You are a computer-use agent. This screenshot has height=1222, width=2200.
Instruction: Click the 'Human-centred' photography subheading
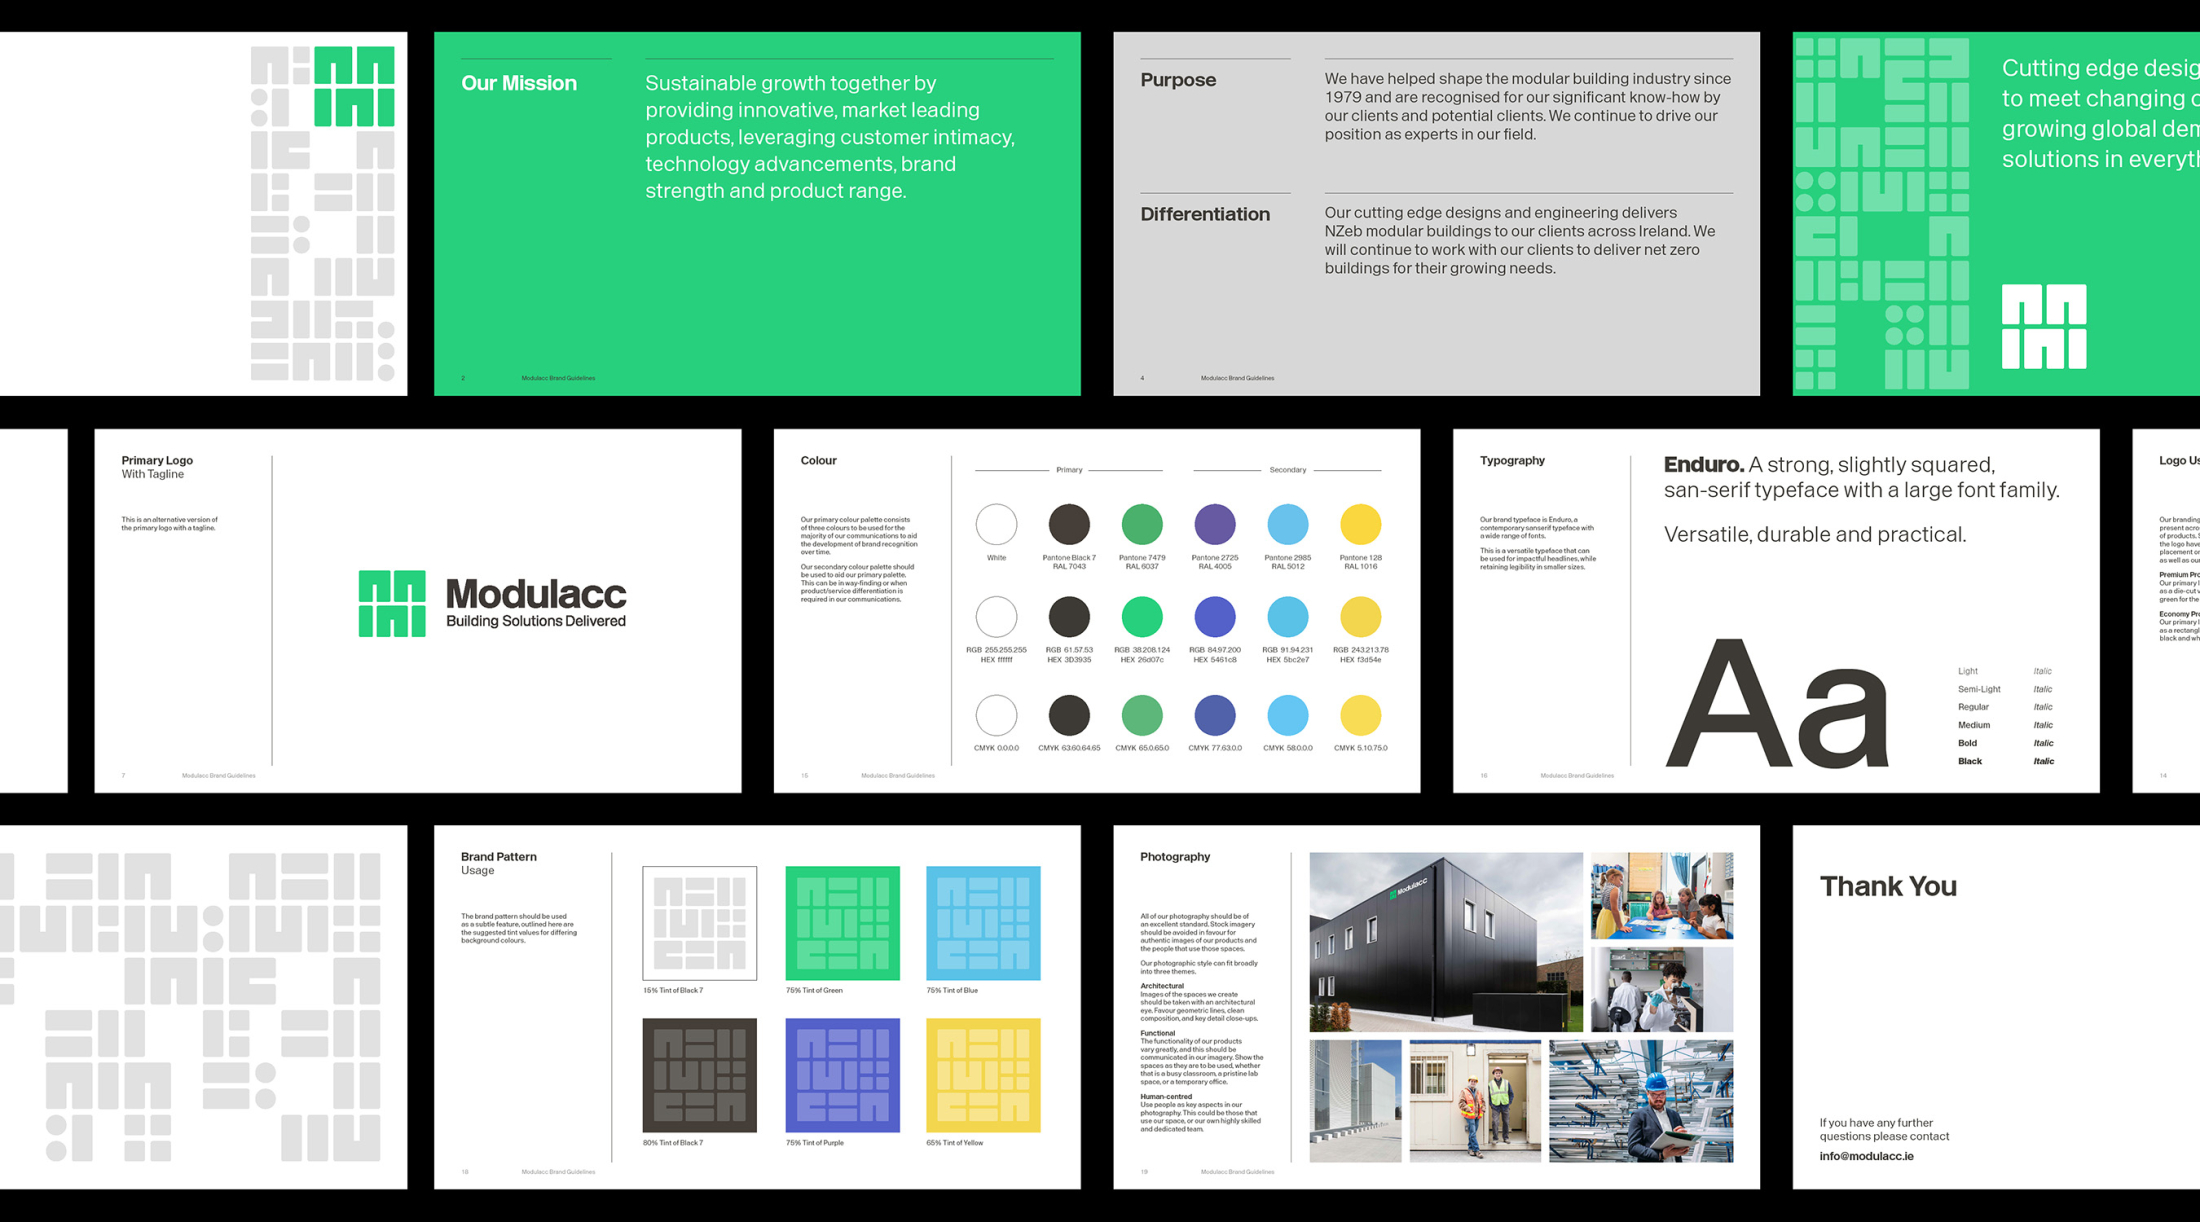(x=1166, y=1096)
